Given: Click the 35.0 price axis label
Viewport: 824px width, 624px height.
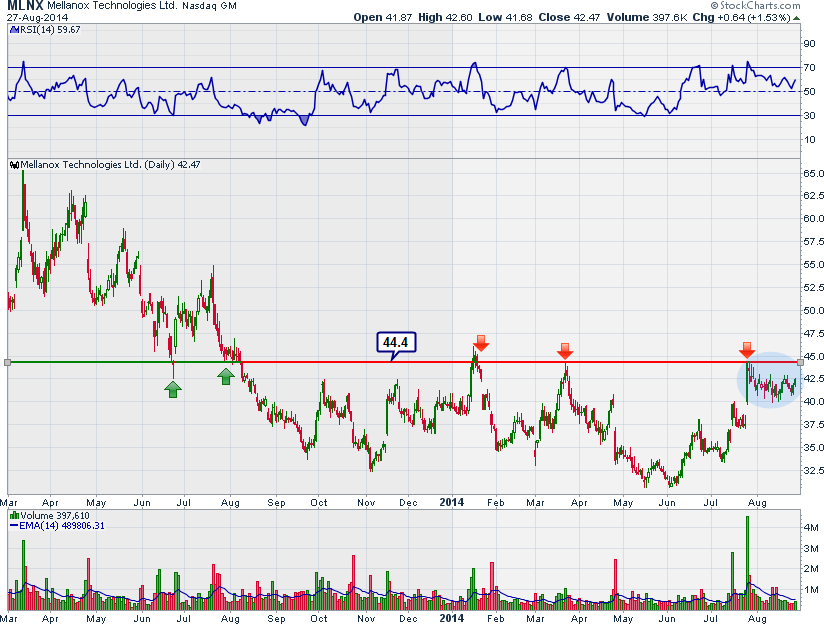Looking at the screenshot, I should 813,448.
